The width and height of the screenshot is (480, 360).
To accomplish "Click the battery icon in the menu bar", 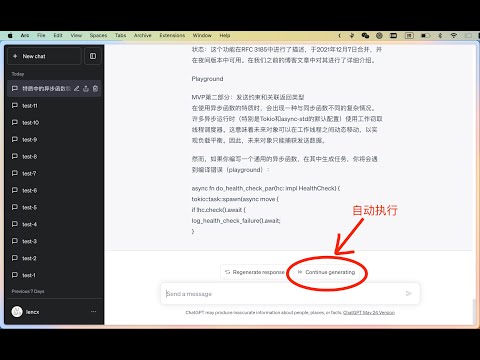I will [425, 35].
